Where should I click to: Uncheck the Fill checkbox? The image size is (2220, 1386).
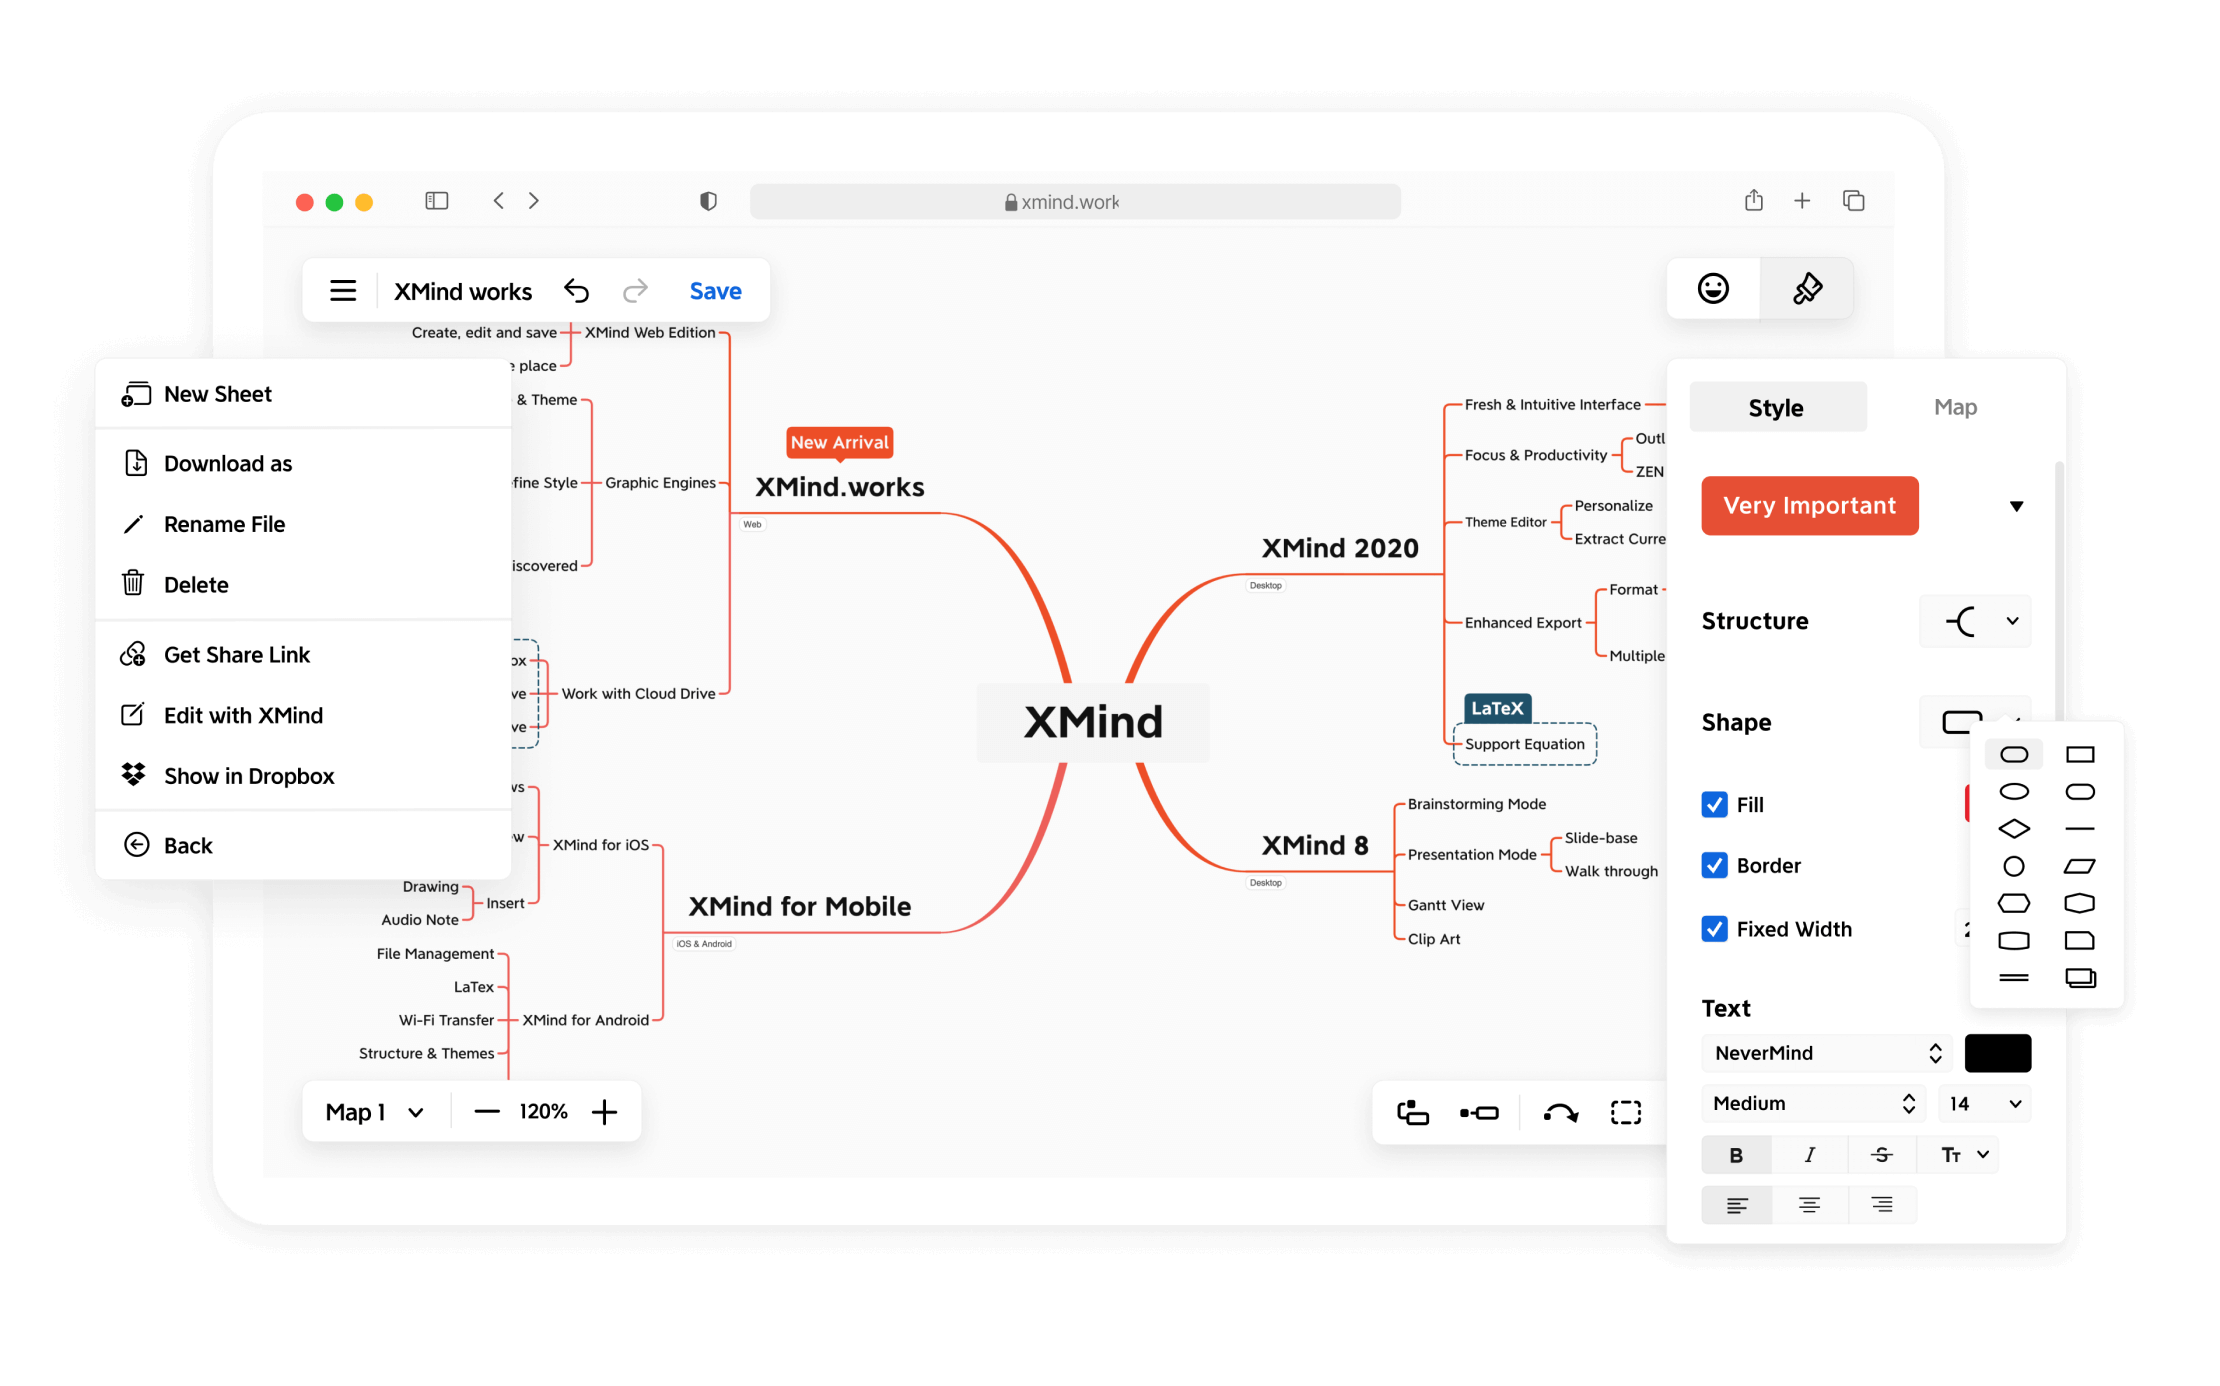[1714, 804]
